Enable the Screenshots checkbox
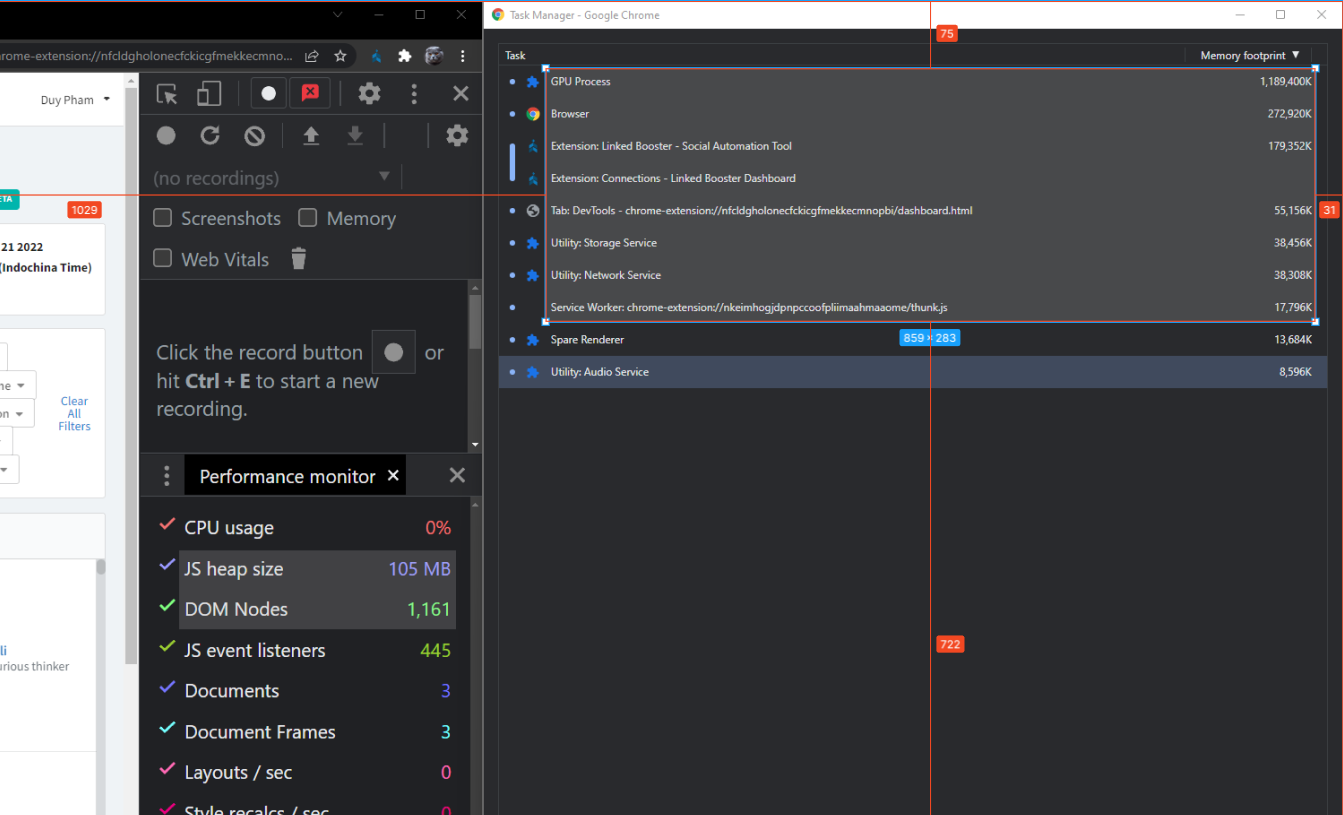Image resolution: width=1343 pixels, height=815 pixels. pos(162,218)
